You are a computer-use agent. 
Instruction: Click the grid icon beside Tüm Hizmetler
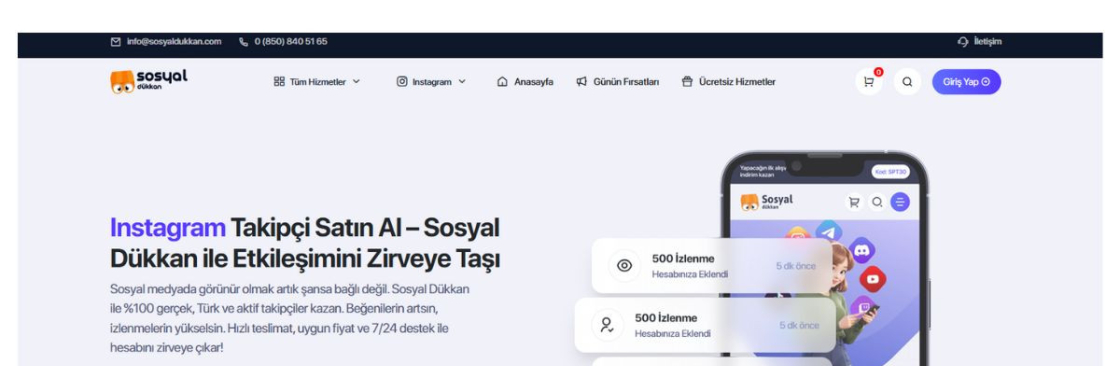[279, 81]
